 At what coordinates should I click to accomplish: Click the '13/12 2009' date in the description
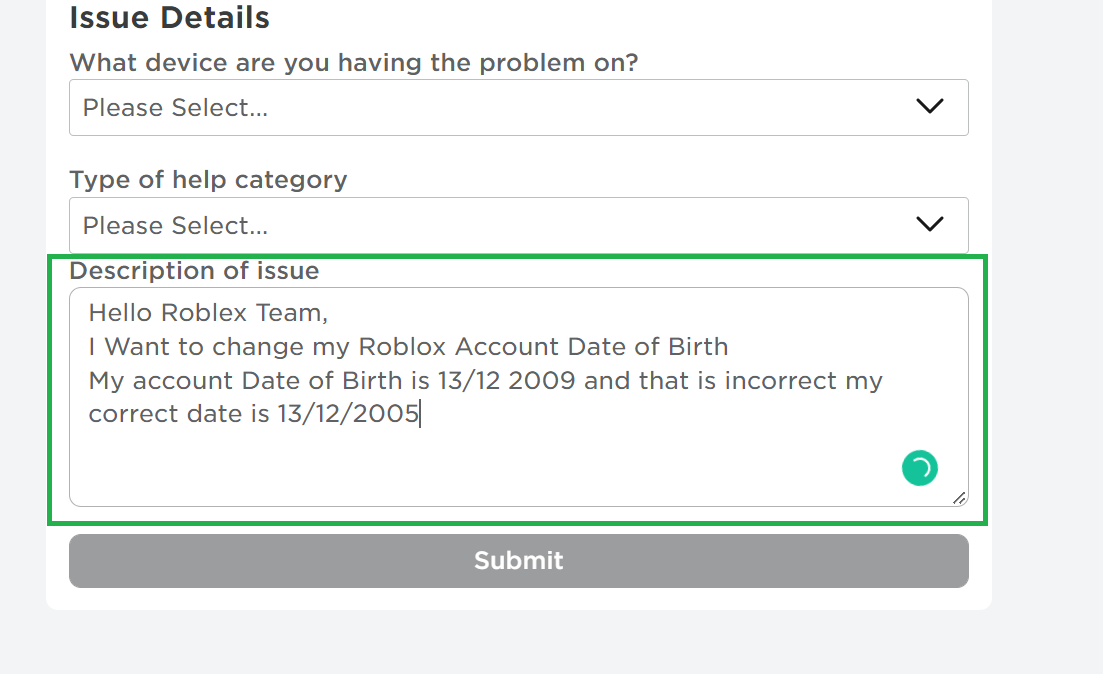(506, 381)
